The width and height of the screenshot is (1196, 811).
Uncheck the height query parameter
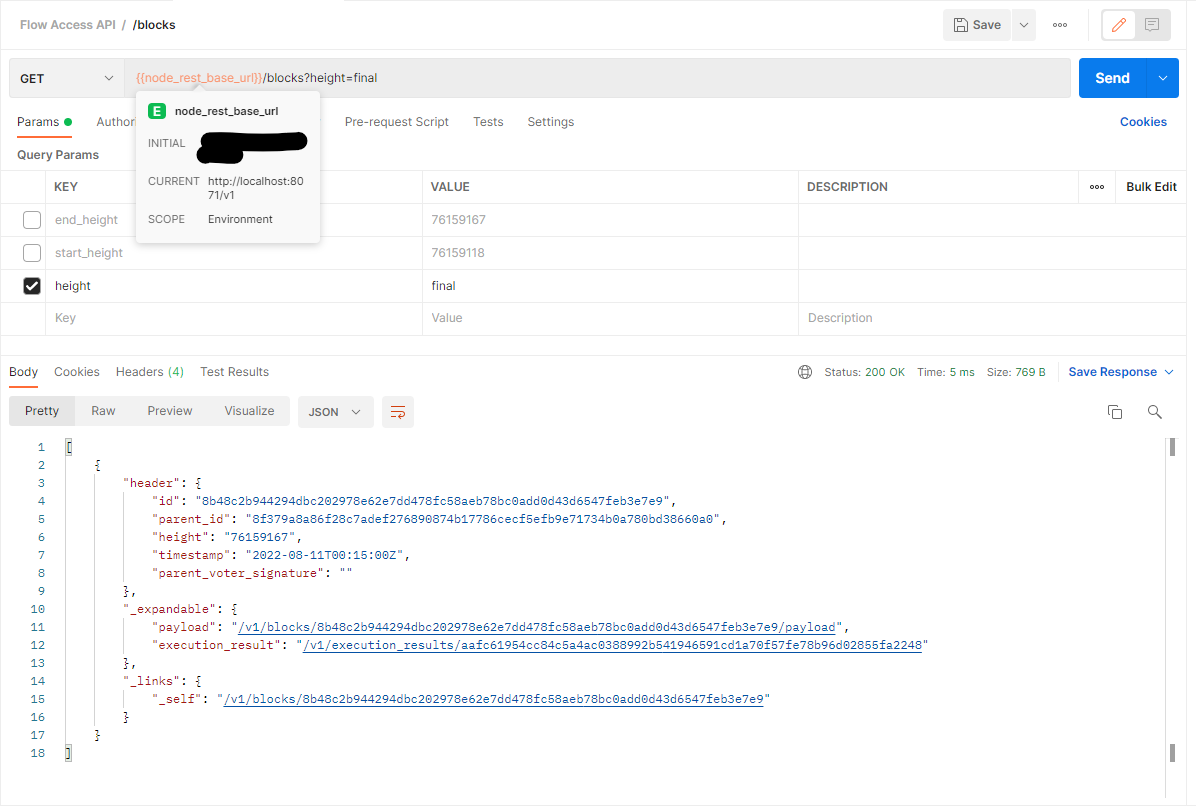tap(31, 285)
